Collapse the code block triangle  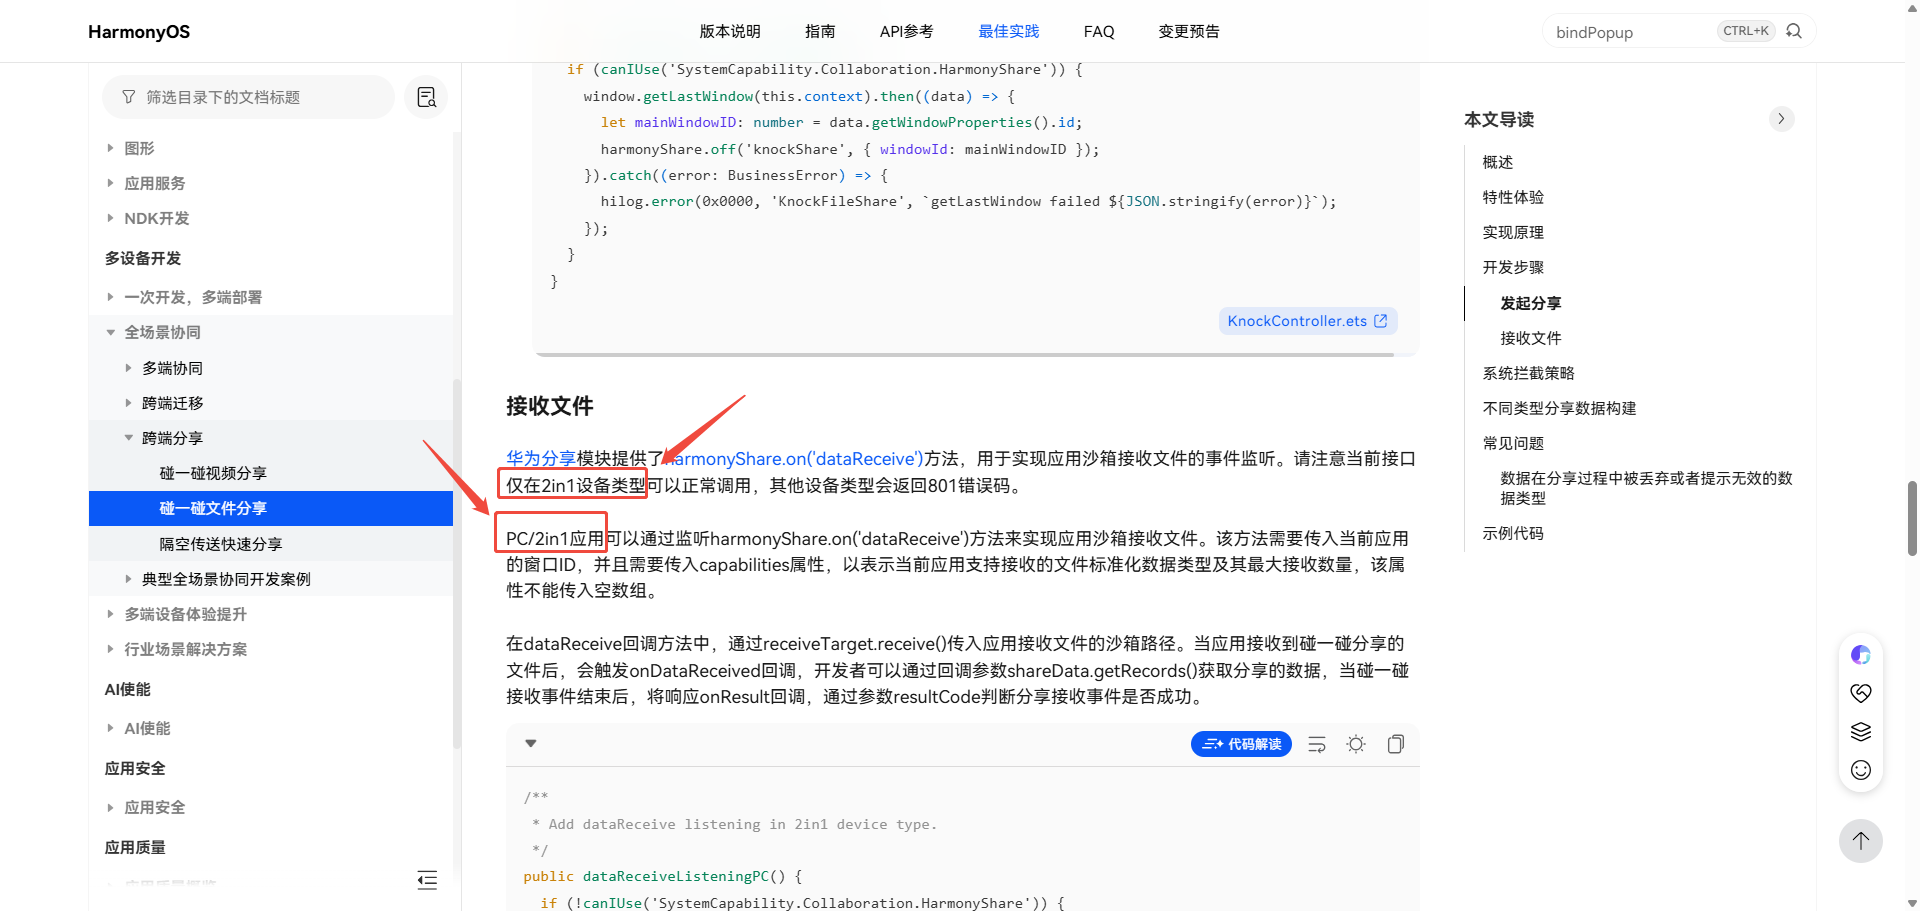[x=531, y=744]
